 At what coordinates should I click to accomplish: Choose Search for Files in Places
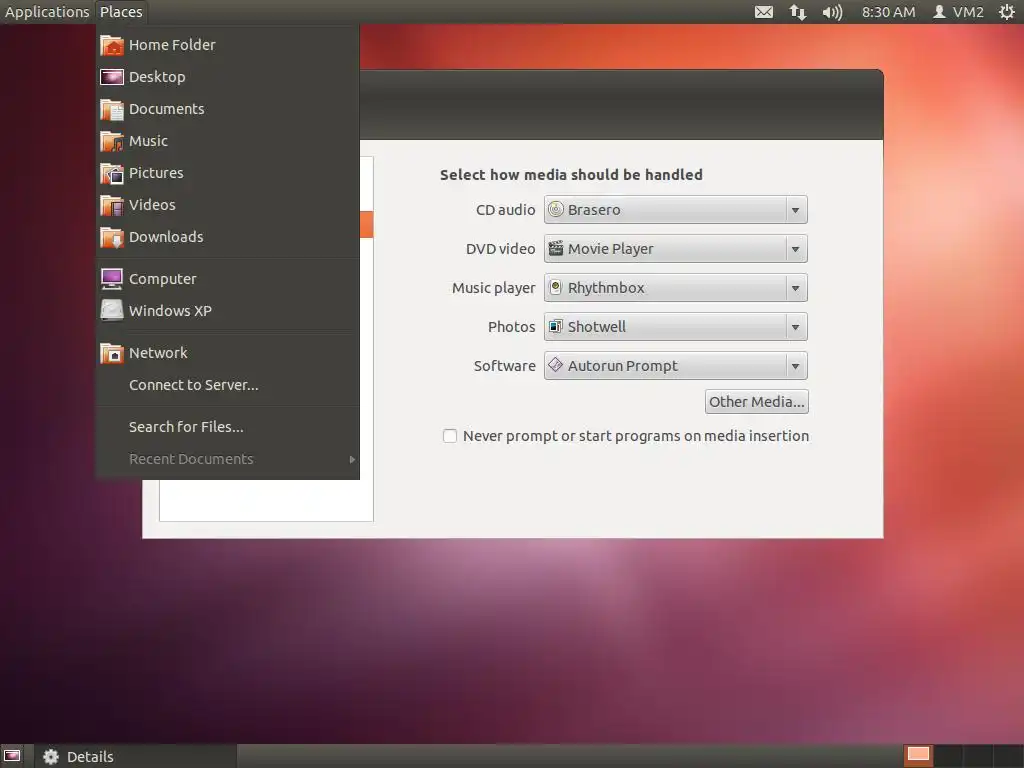click(x=186, y=427)
